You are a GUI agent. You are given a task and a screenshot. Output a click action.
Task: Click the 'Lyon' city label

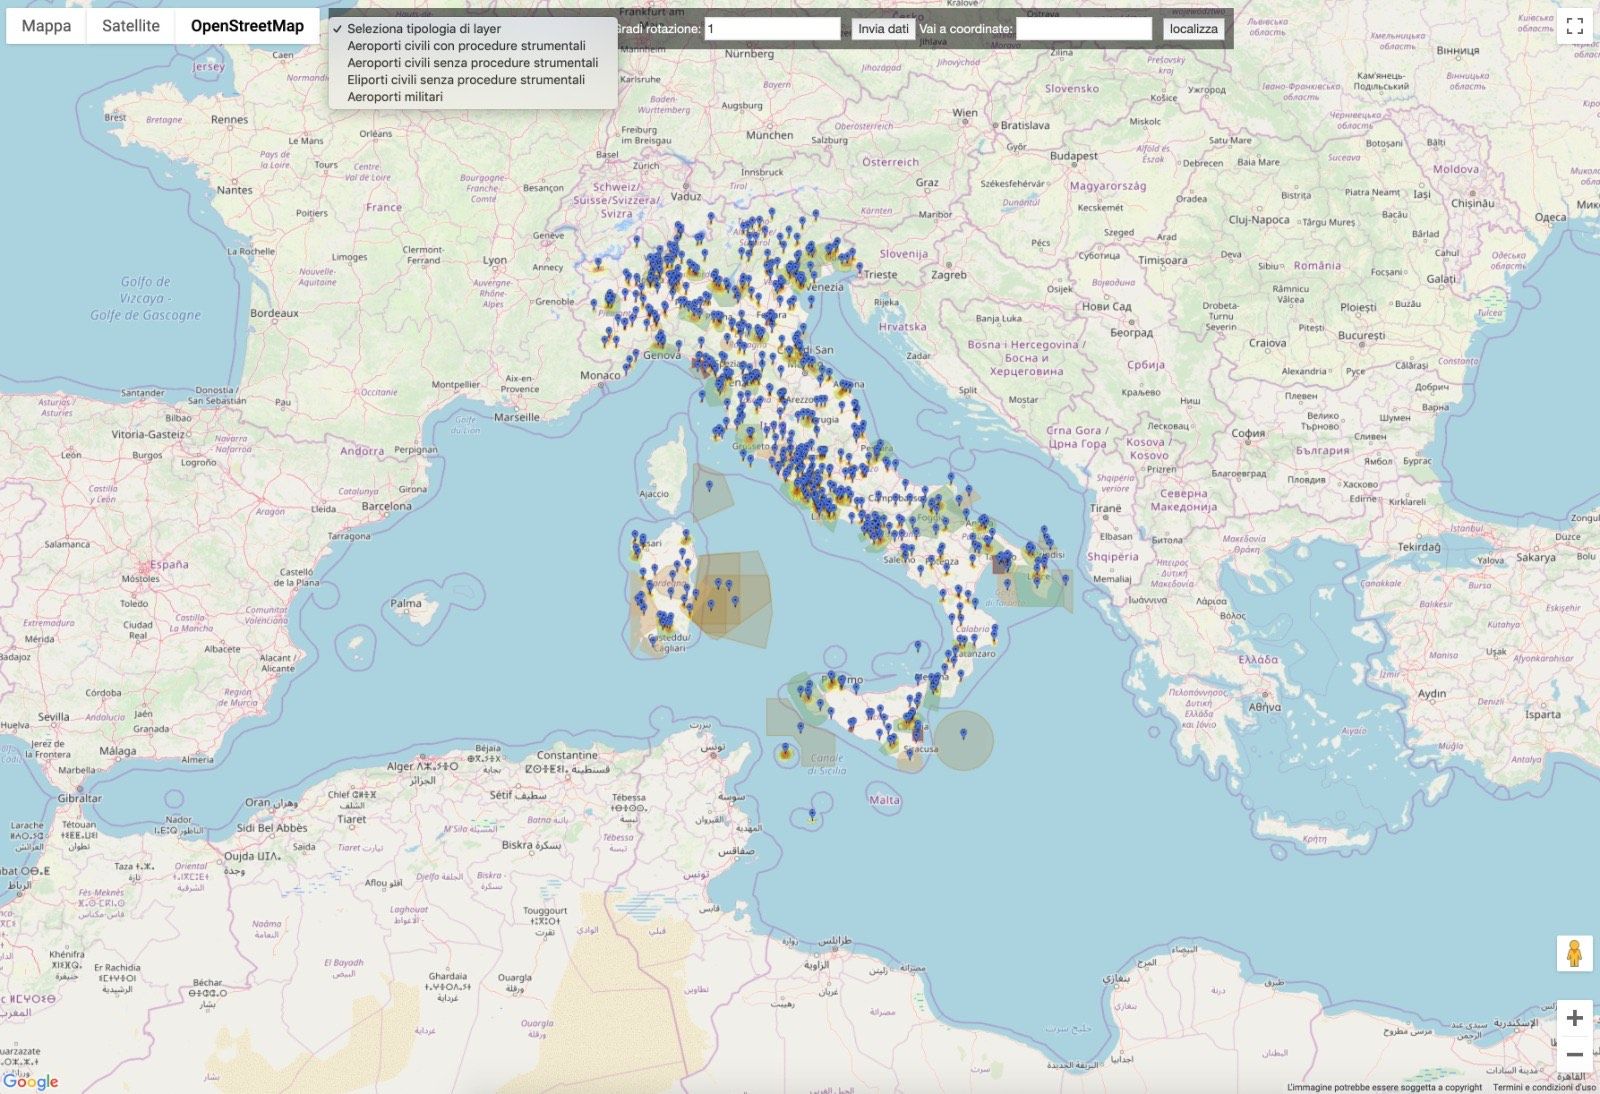click(x=495, y=260)
